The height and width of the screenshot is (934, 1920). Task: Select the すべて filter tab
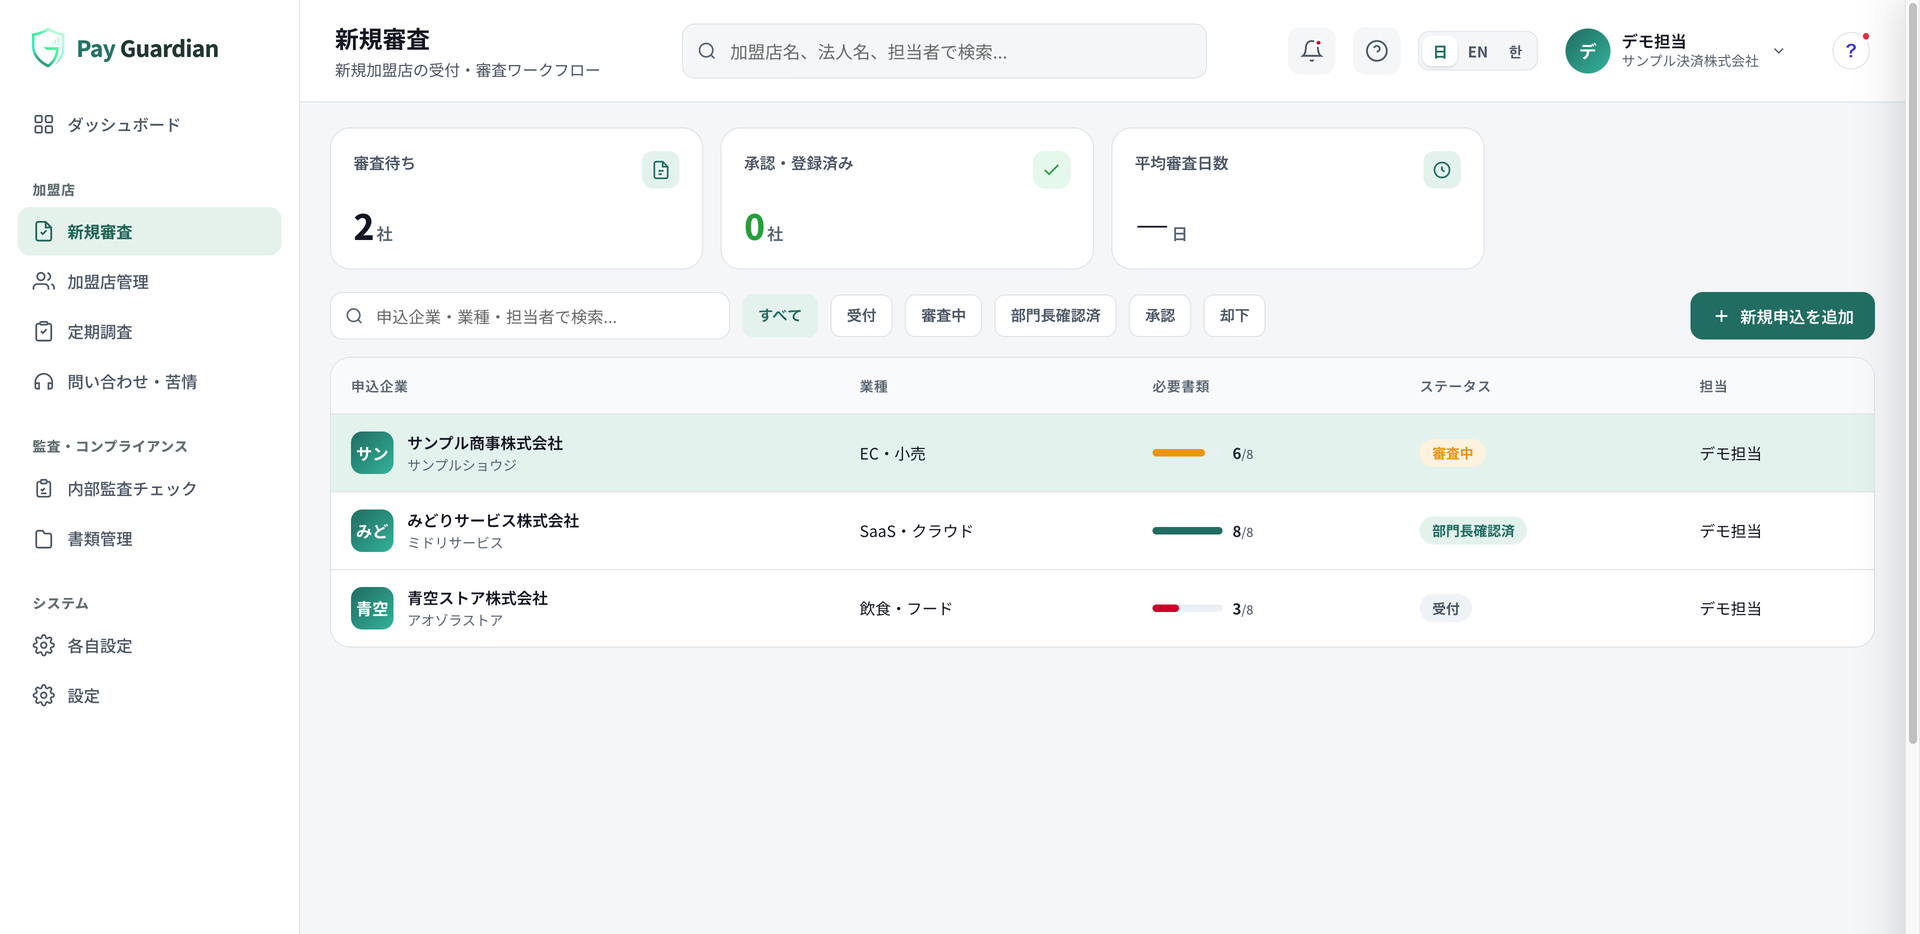pos(780,316)
